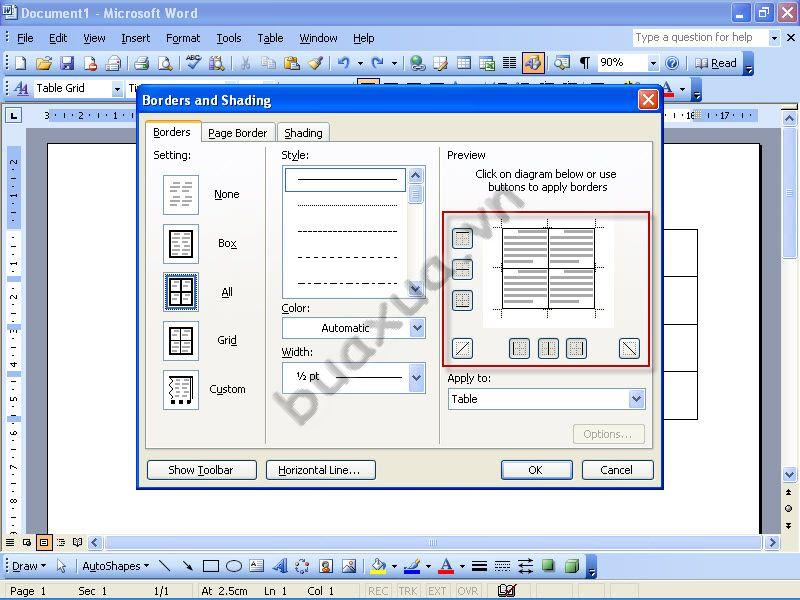Open the Width dropdown showing ½ pt
Screen dimensions: 800x600
point(416,378)
